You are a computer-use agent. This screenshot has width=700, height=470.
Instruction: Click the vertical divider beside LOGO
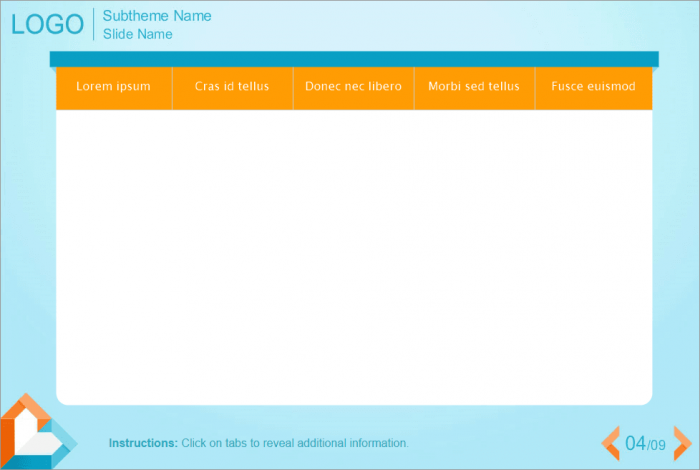pos(94,25)
